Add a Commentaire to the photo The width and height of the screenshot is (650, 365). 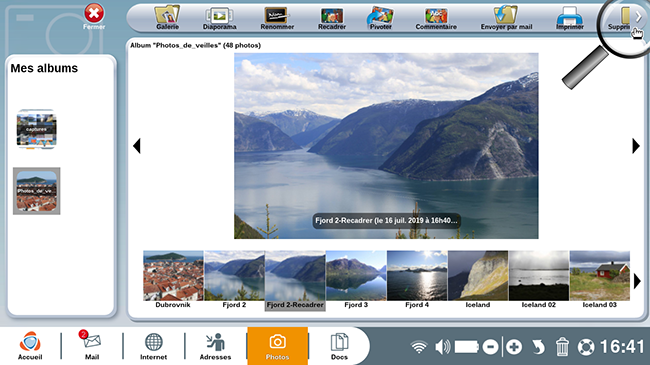pyautogui.click(x=436, y=18)
